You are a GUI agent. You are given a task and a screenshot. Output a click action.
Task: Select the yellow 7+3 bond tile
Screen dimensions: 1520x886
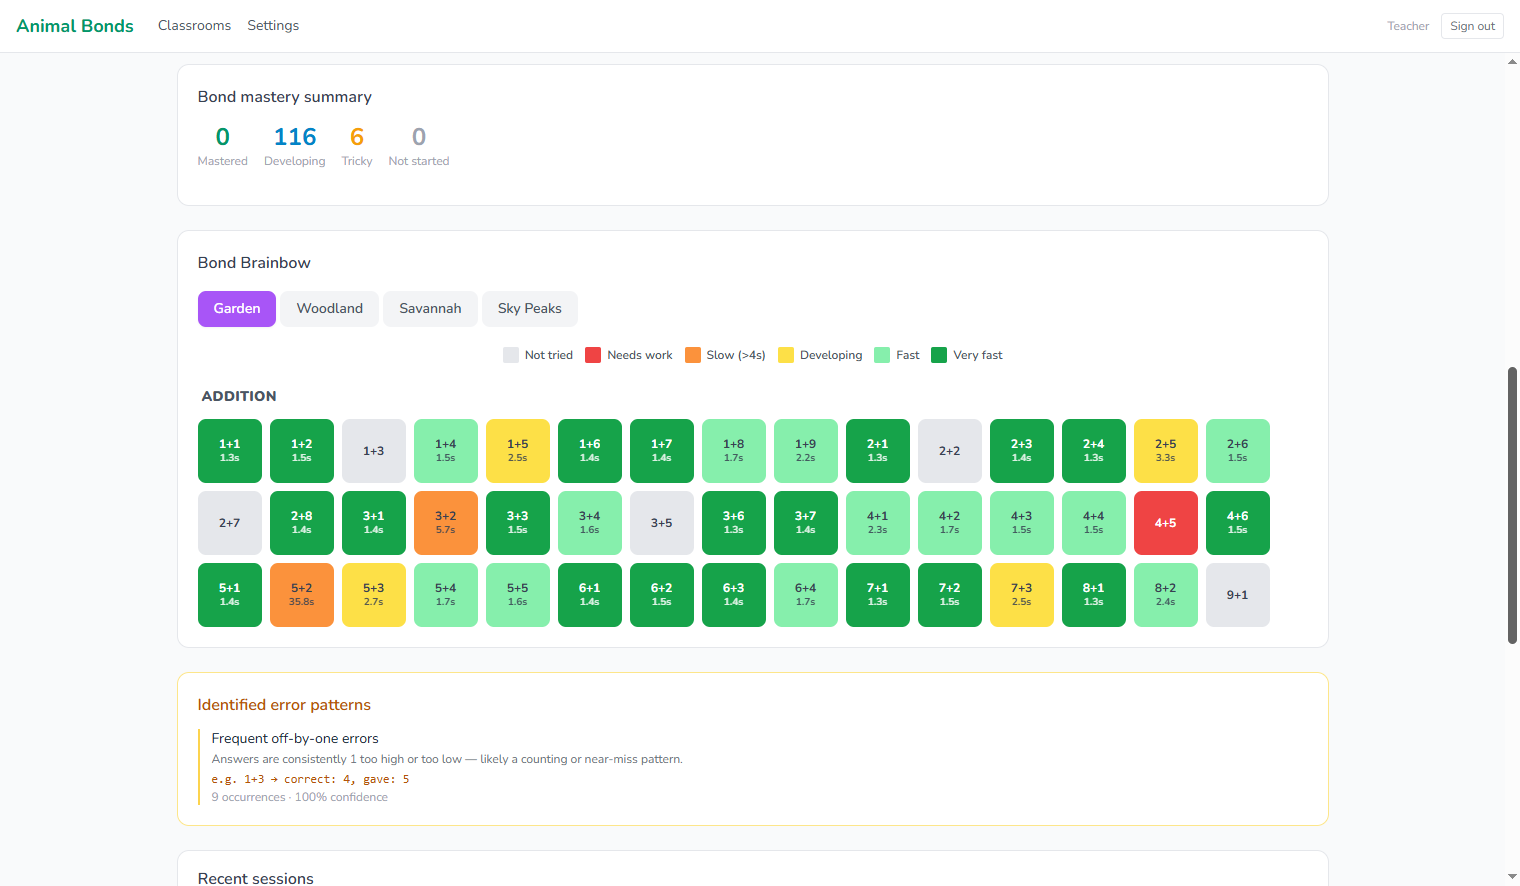1021,595
